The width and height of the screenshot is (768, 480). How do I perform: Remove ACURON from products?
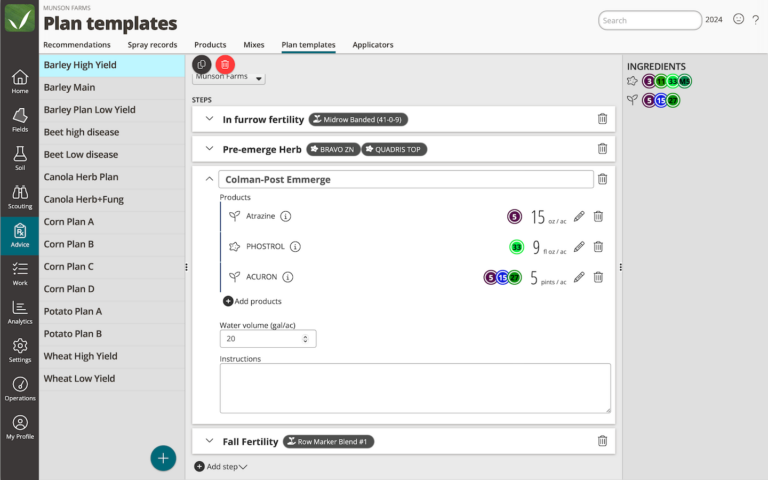click(x=598, y=277)
